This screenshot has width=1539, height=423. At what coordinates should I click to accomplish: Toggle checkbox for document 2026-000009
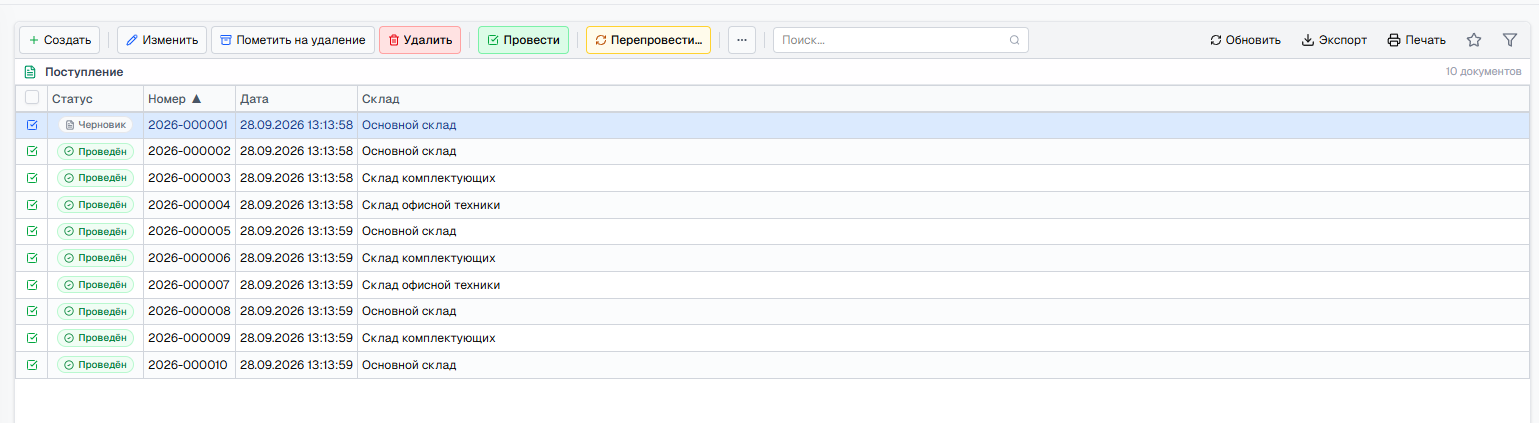(x=32, y=338)
